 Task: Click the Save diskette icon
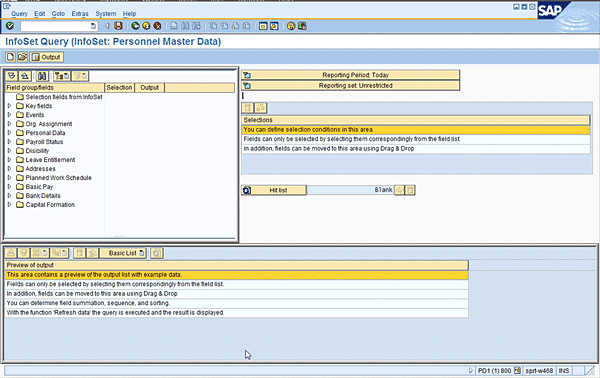tap(118, 26)
